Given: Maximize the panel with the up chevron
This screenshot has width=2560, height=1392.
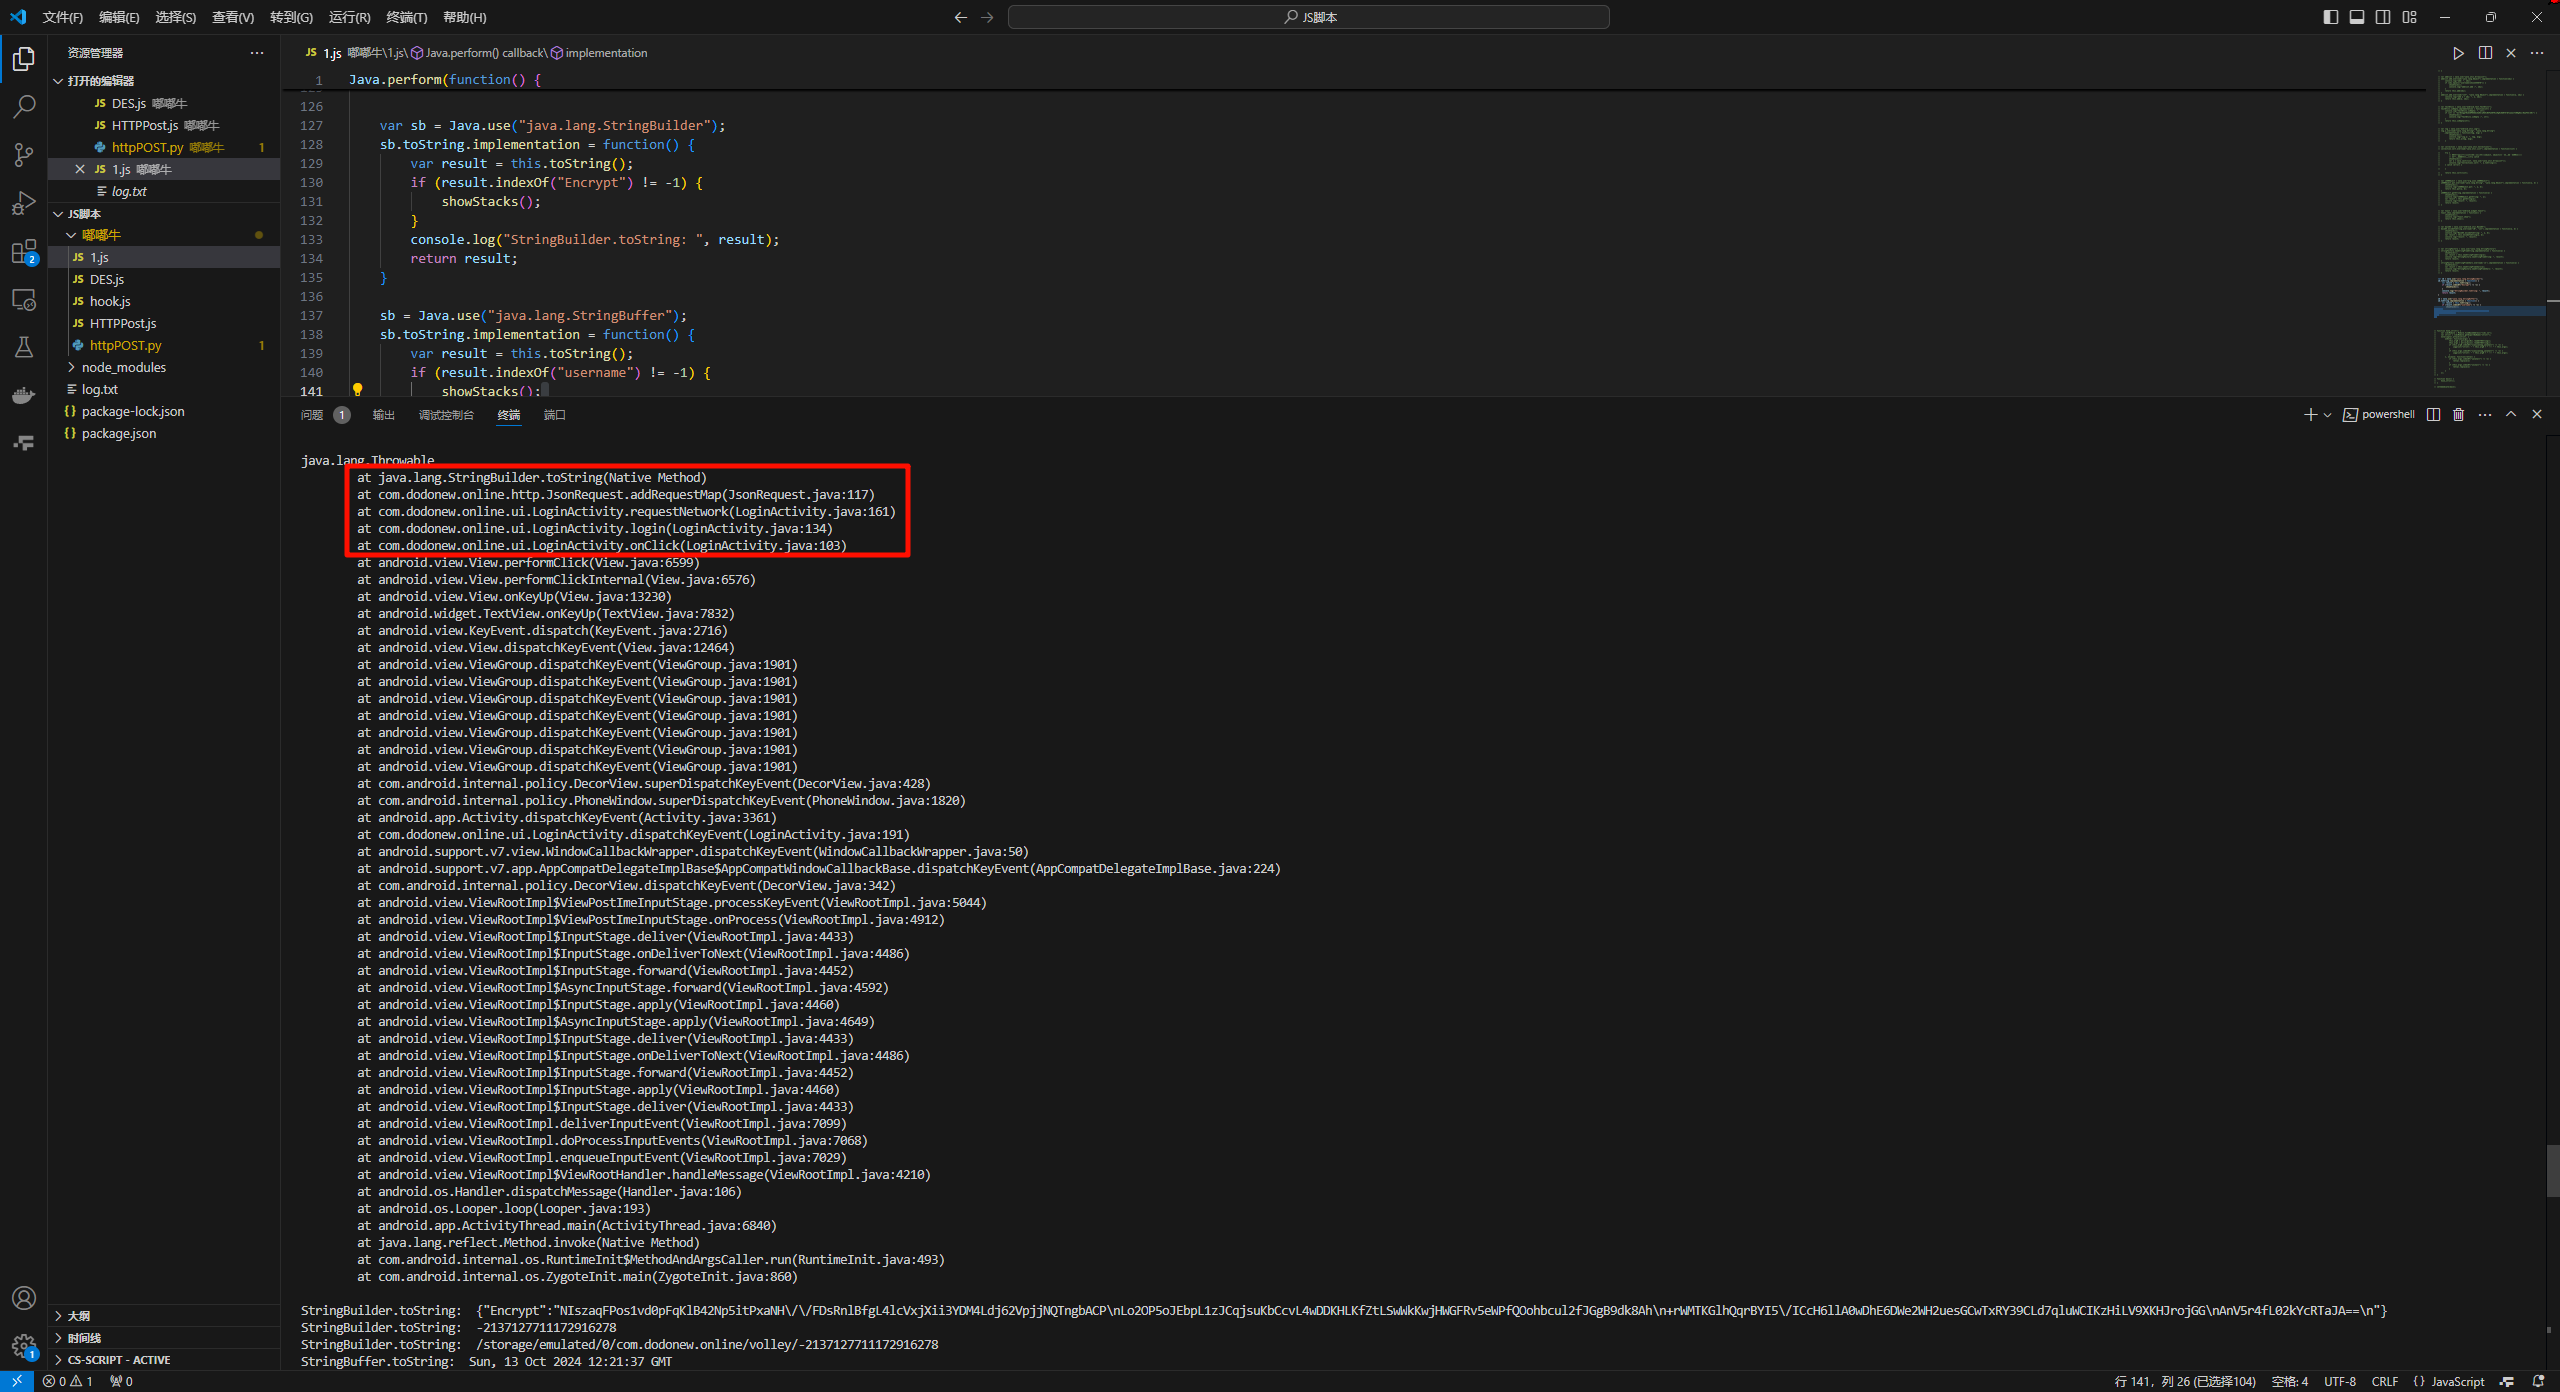Looking at the screenshot, I should point(2511,415).
